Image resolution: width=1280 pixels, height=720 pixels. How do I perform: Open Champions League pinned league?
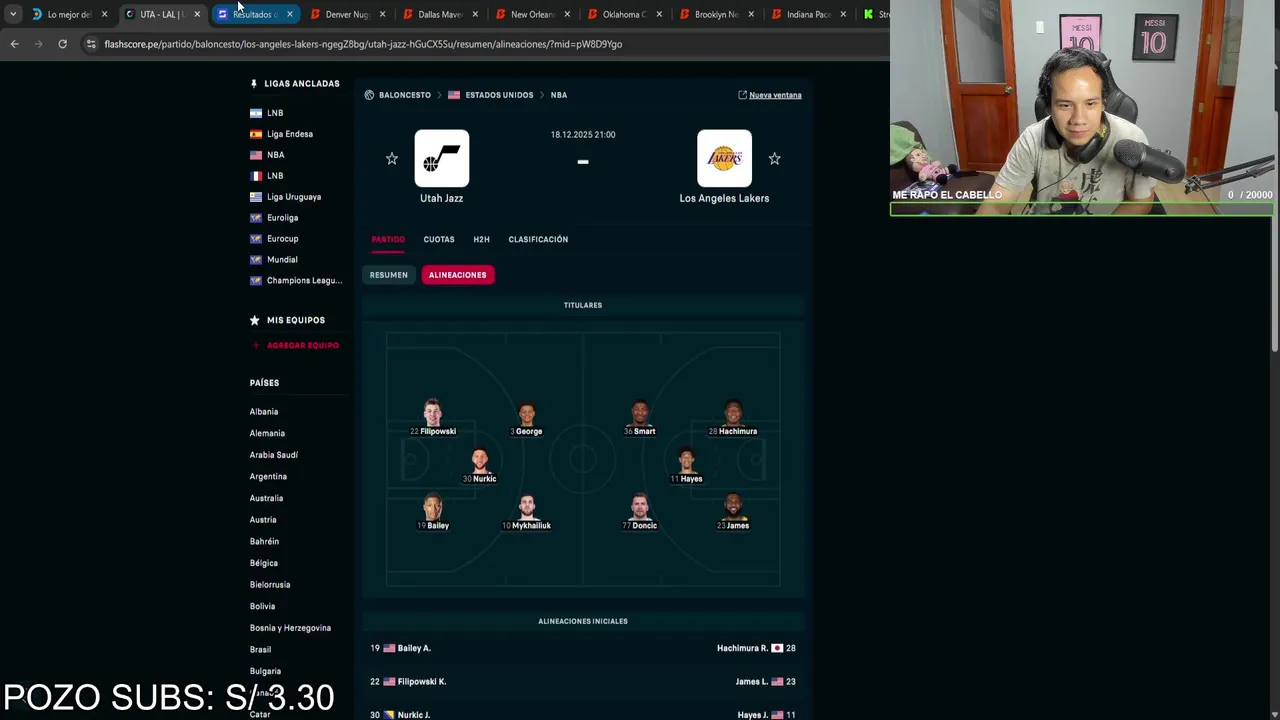(x=304, y=281)
